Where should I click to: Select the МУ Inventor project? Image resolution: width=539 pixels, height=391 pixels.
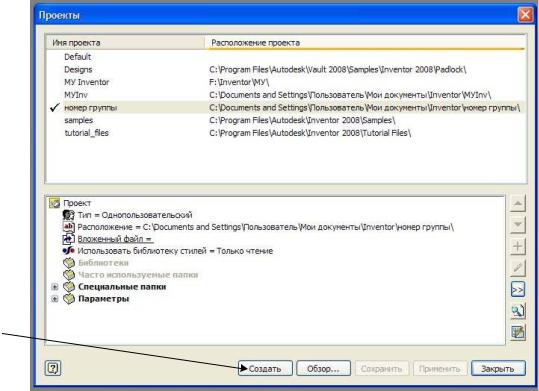[x=87, y=82]
